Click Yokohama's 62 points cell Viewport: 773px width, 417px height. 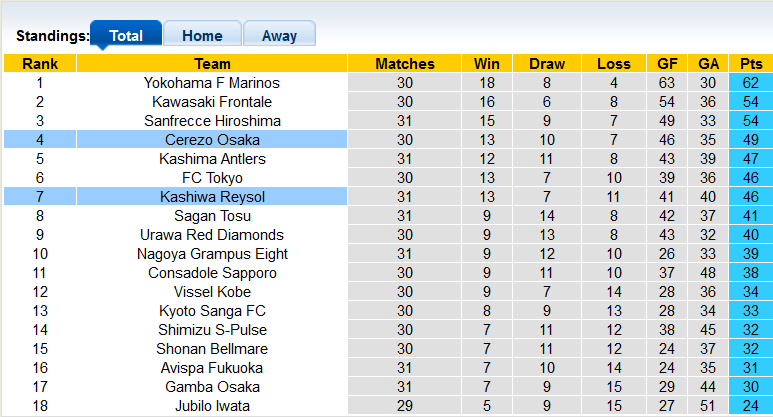pyautogui.click(x=751, y=83)
